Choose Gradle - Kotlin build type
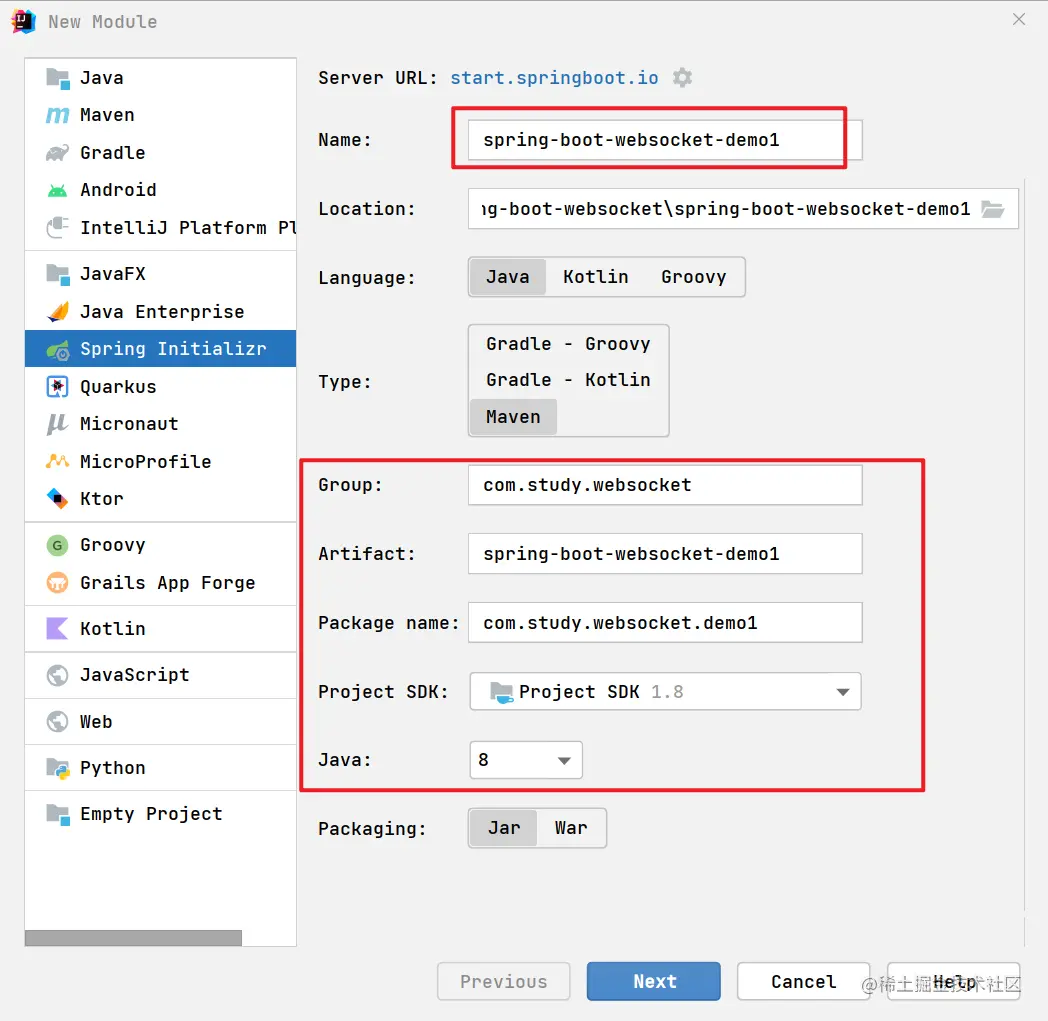The image size is (1048, 1021). pos(568,380)
